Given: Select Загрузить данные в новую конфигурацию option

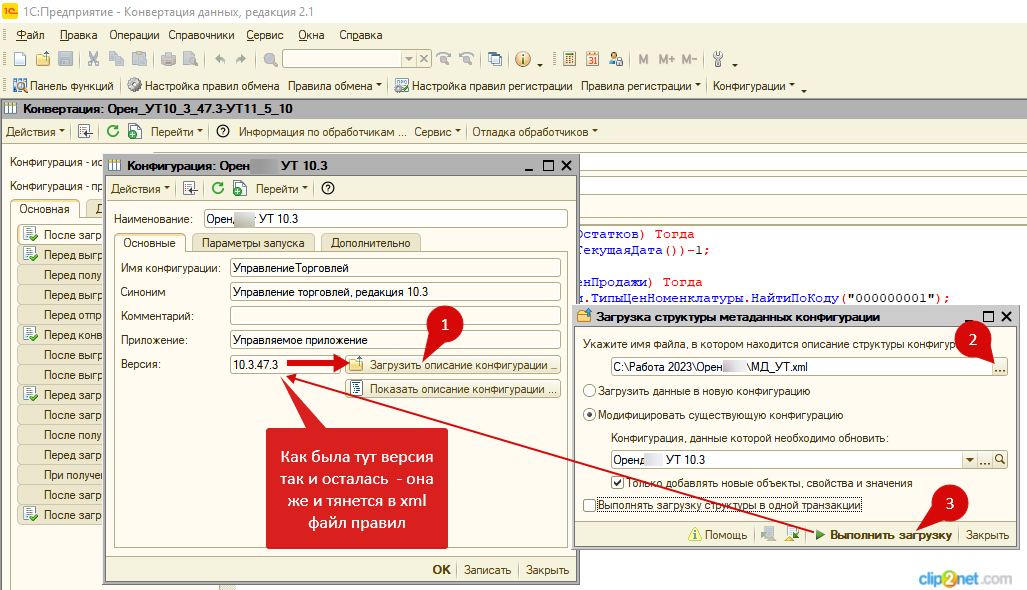Looking at the screenshot, I should pos(590,391).
